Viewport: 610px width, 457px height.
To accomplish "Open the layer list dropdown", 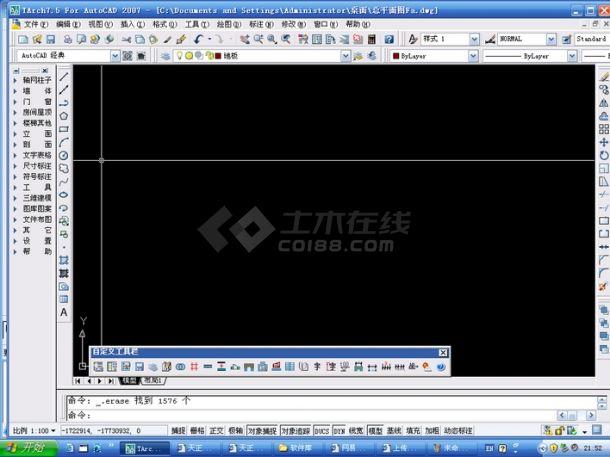I will [345, 56].
